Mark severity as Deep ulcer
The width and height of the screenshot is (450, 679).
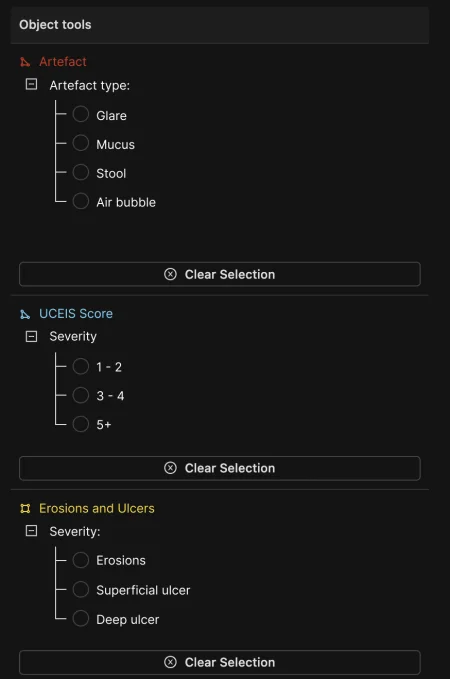click(x=81, y=618)
